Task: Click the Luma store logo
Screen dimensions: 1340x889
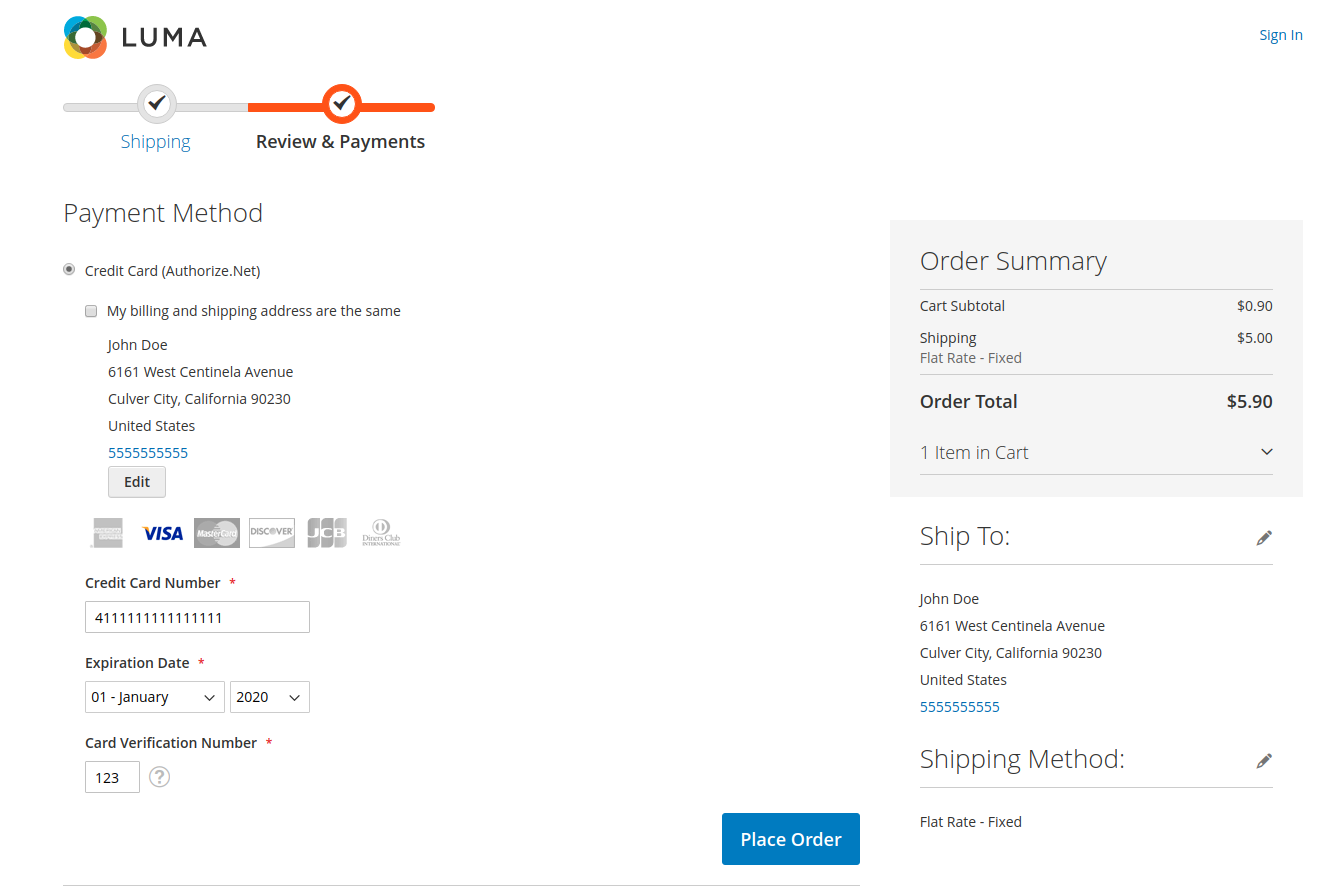Action: 134,36
